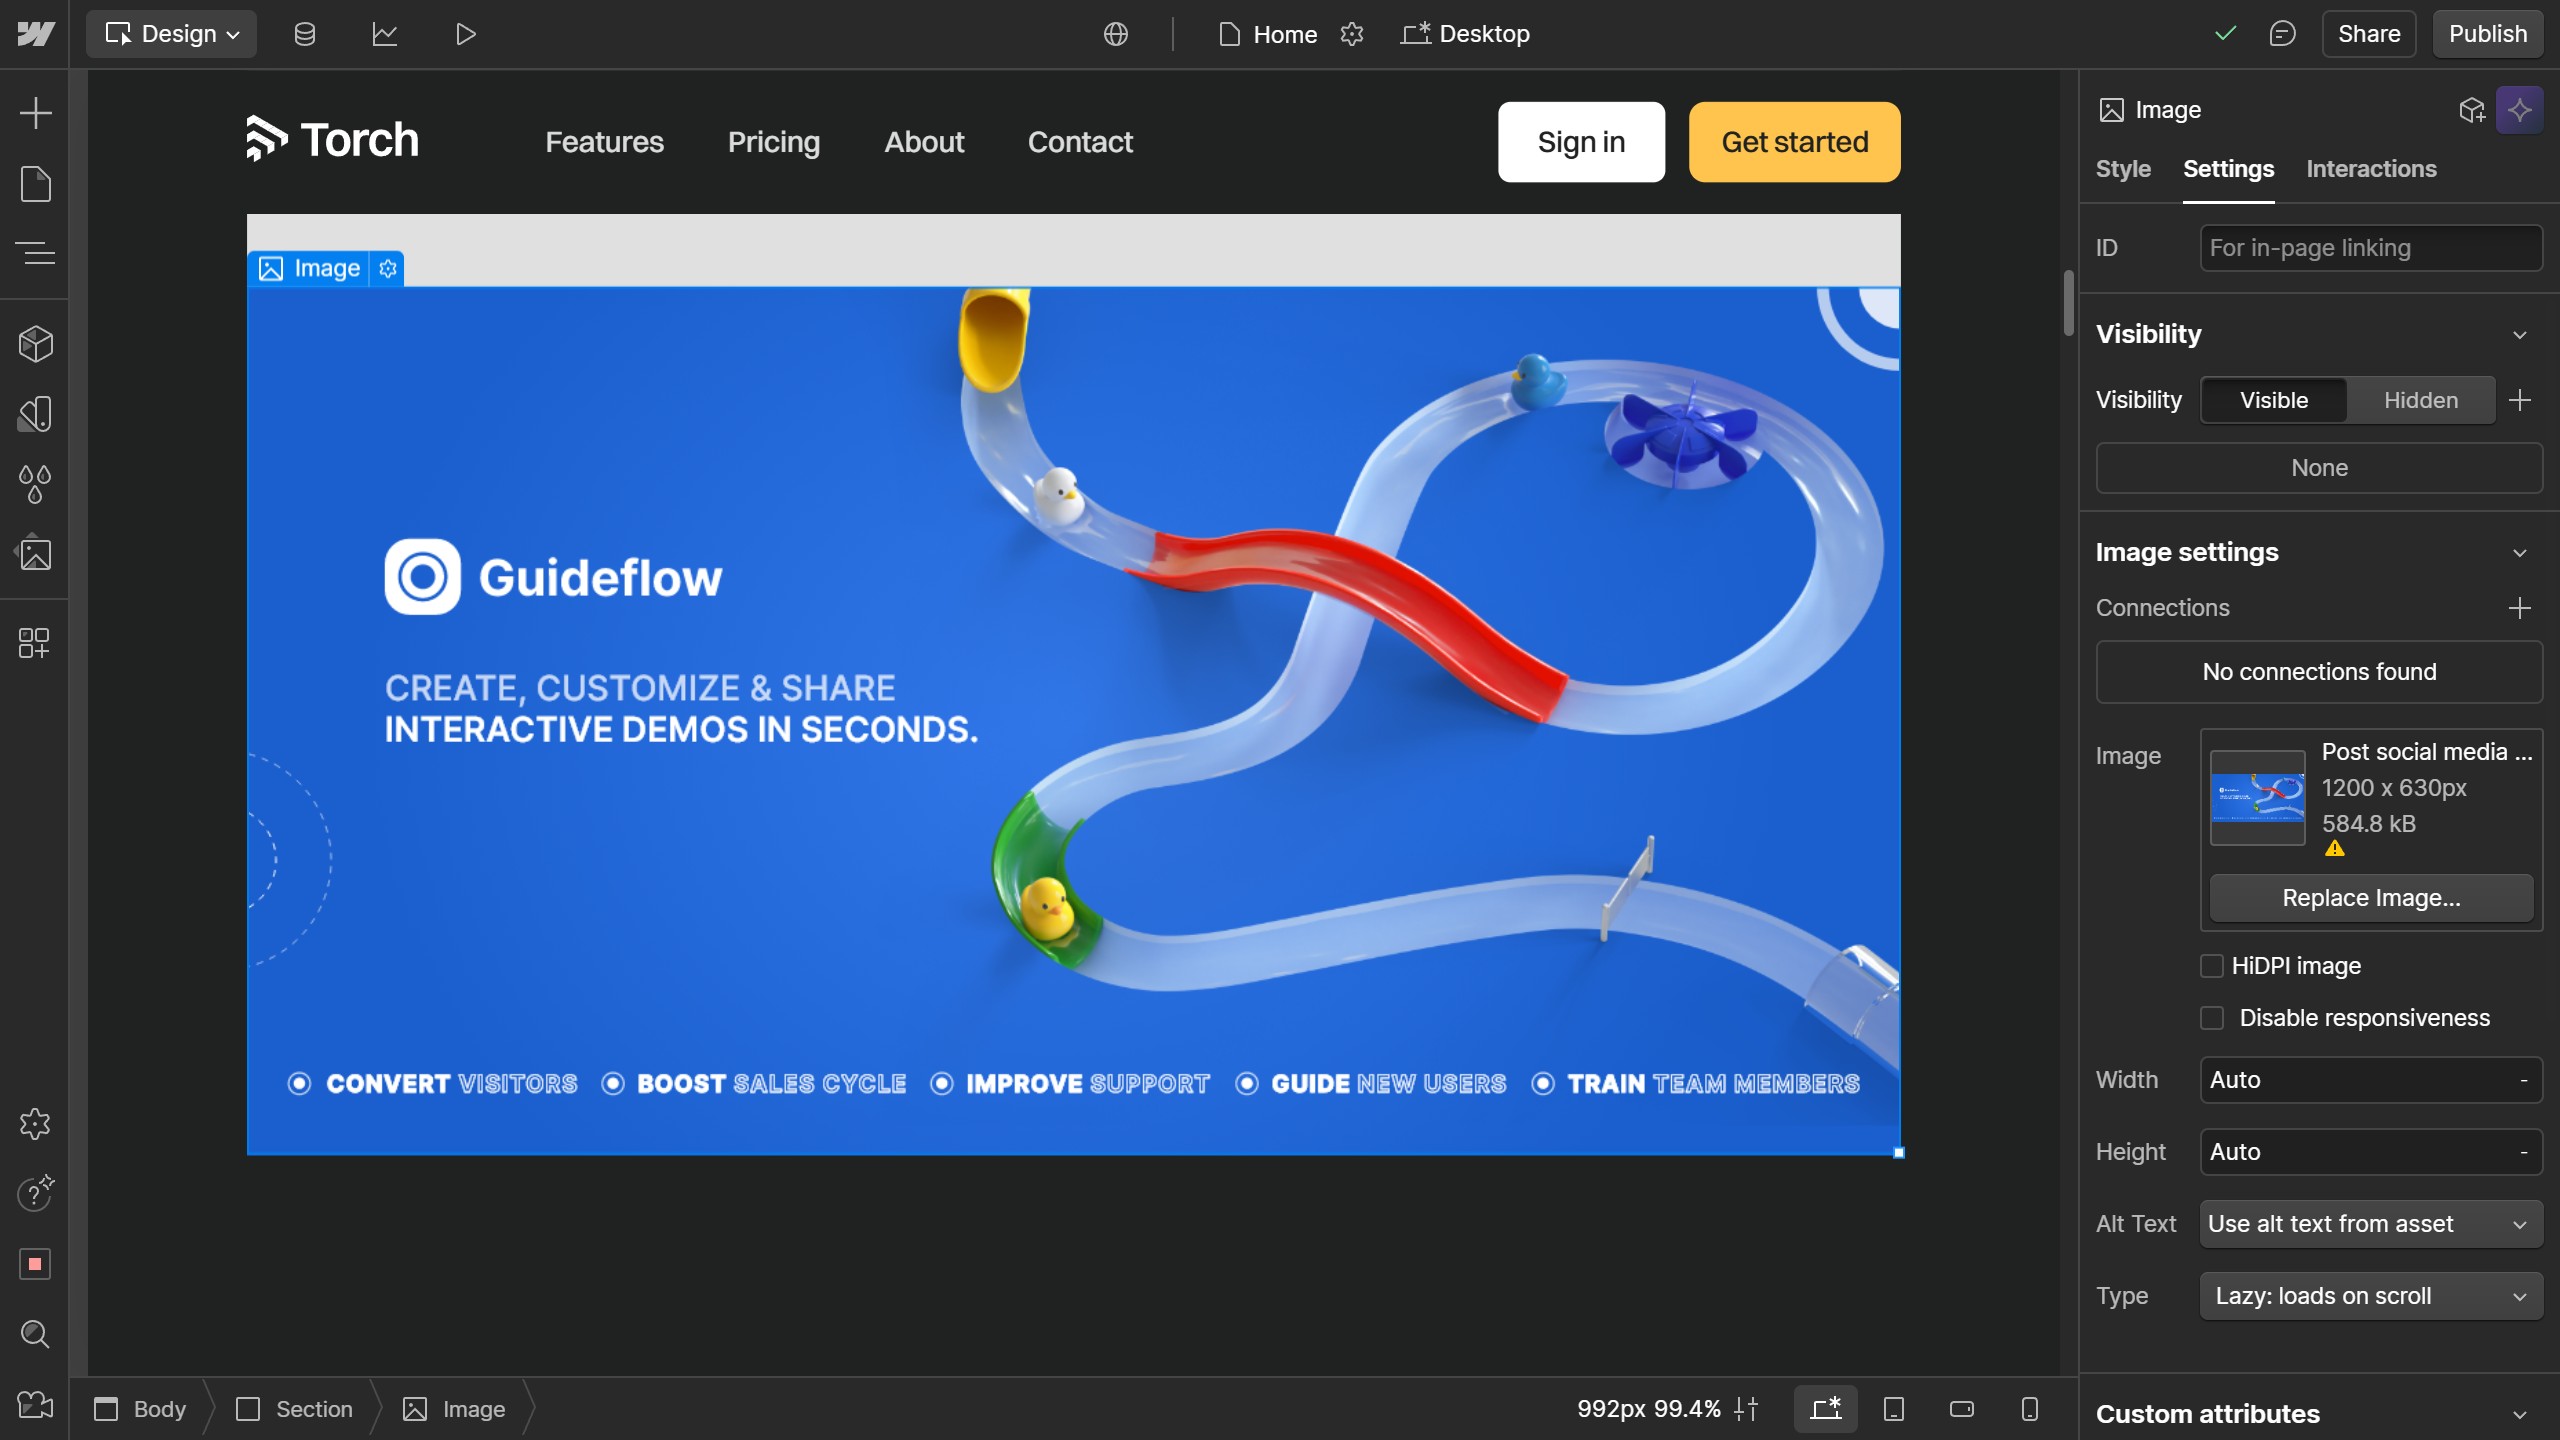The height and width of the screenshot is (1440, 2560).
Task: Open the Insights chart icon
Action: pyautogui.click(x=385, y=34)
